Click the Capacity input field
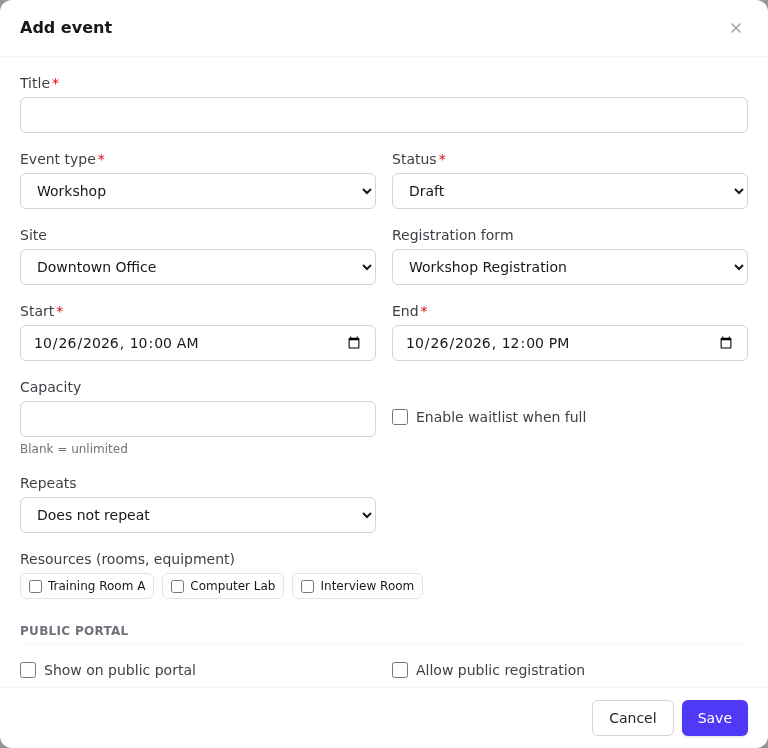The image size is (768, 748). click(198, 419)
